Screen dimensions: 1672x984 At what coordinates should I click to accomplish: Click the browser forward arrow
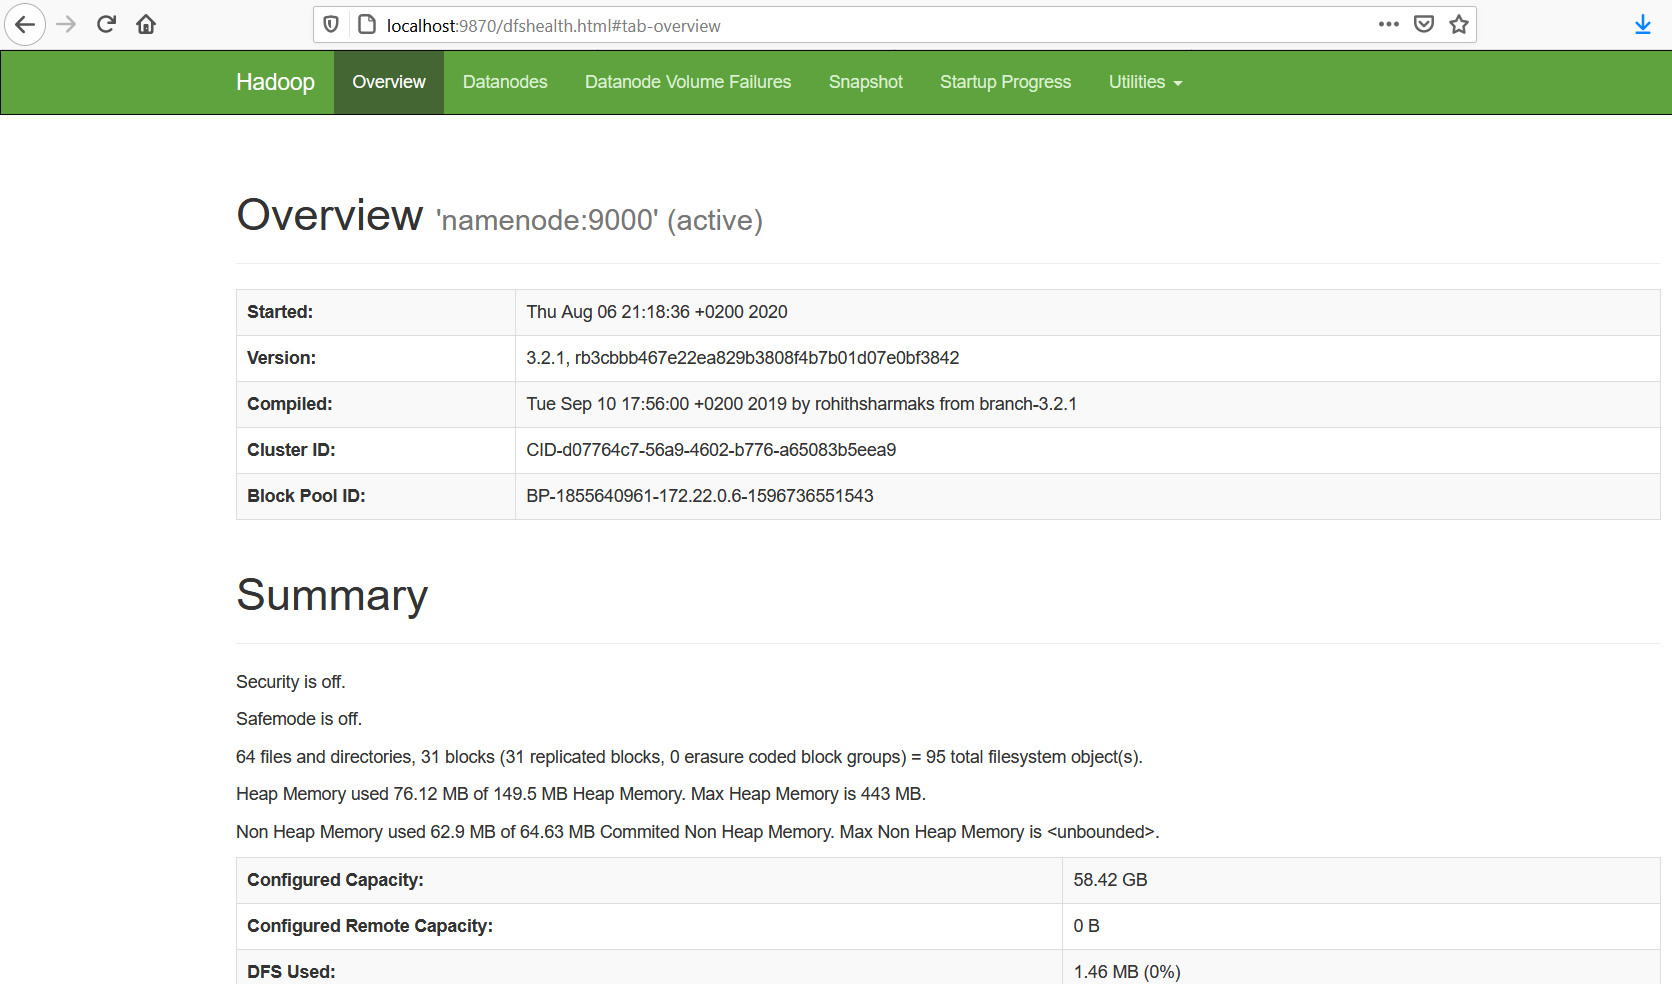click(66, 25)
